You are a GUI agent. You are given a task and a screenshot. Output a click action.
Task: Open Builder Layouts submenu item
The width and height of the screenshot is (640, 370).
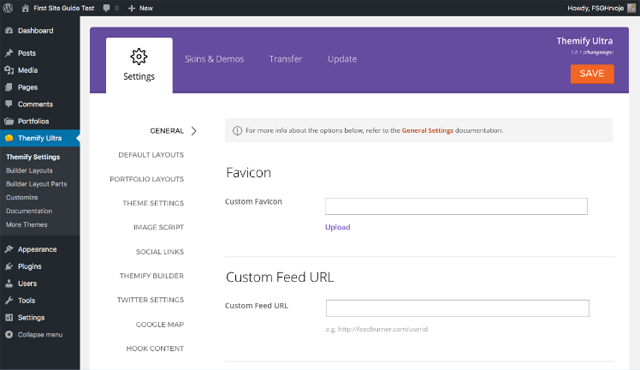click(x=29, y=171)
